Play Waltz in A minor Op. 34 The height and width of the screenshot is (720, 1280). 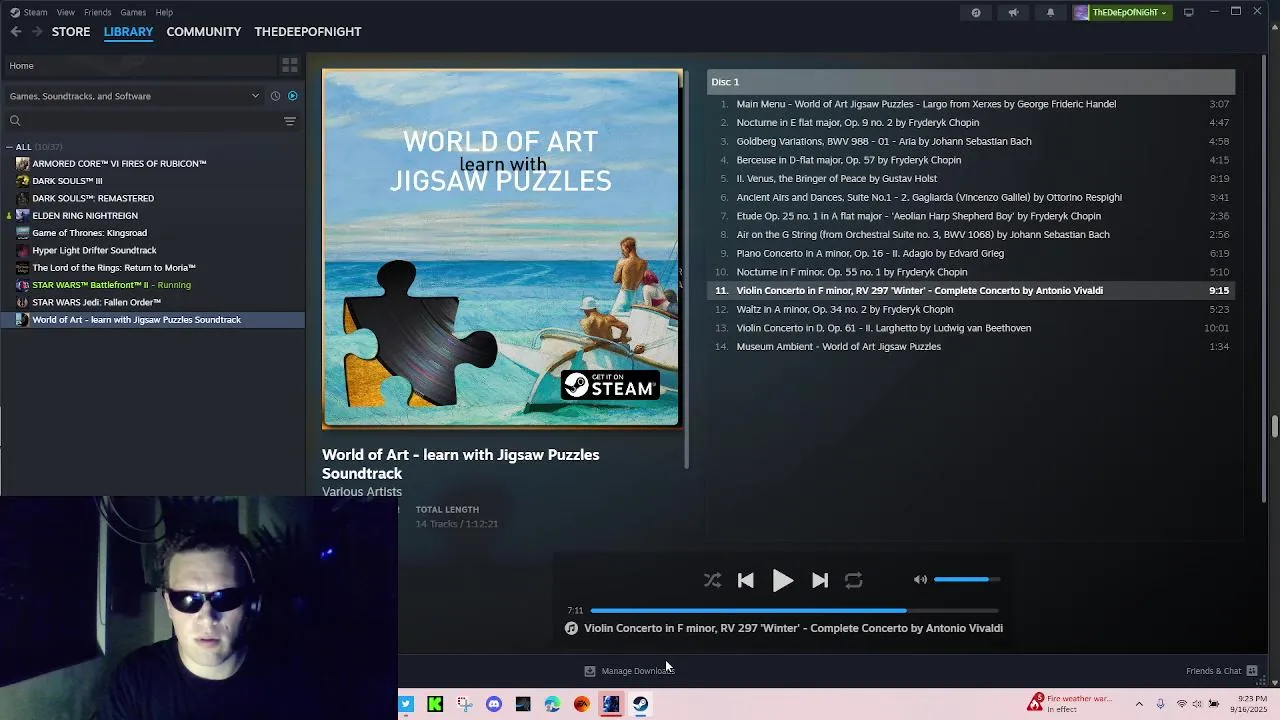point(971,309)
